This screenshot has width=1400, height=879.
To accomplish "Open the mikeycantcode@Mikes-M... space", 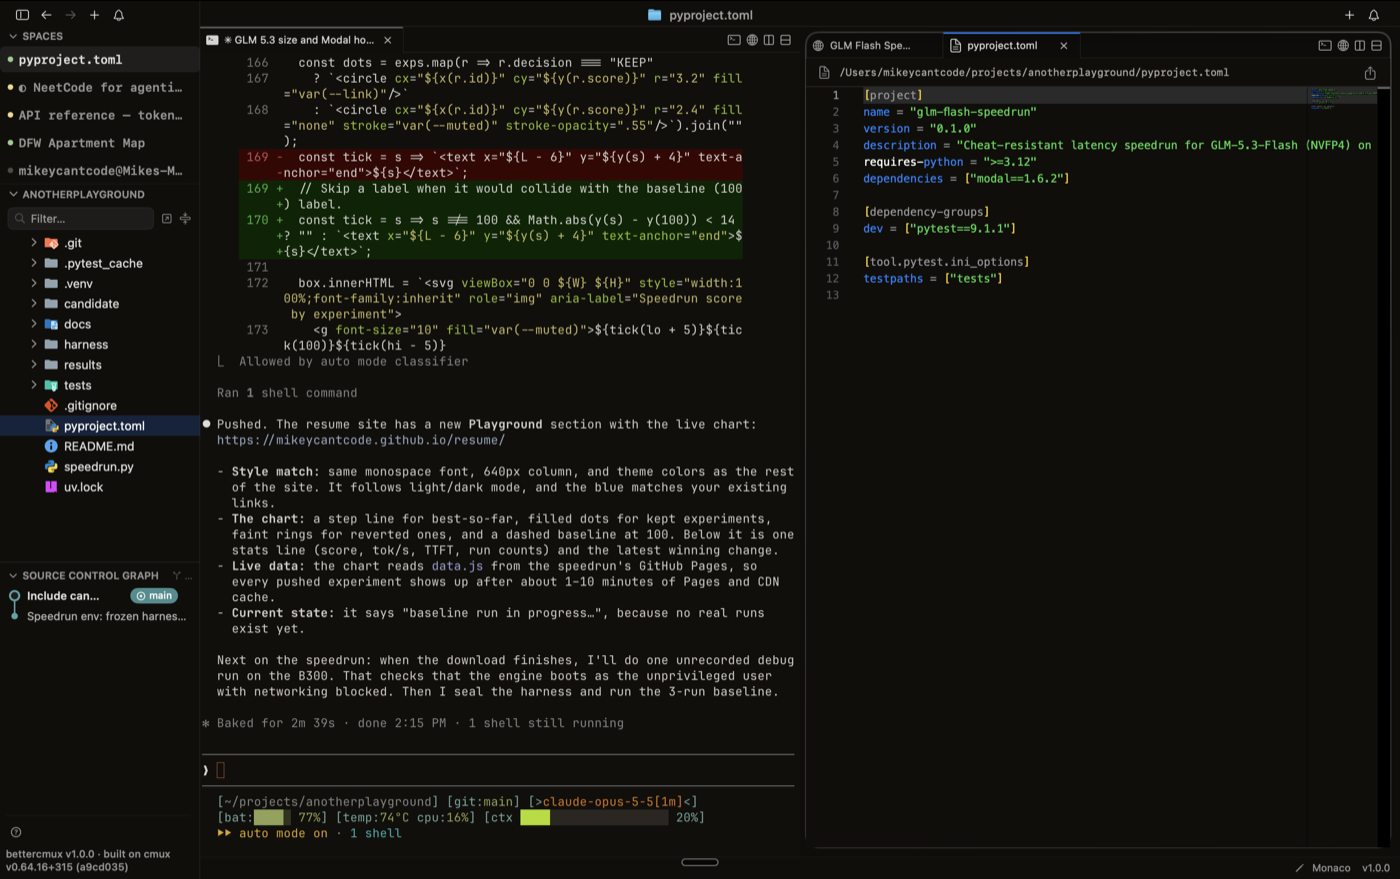I will [100, 171].
